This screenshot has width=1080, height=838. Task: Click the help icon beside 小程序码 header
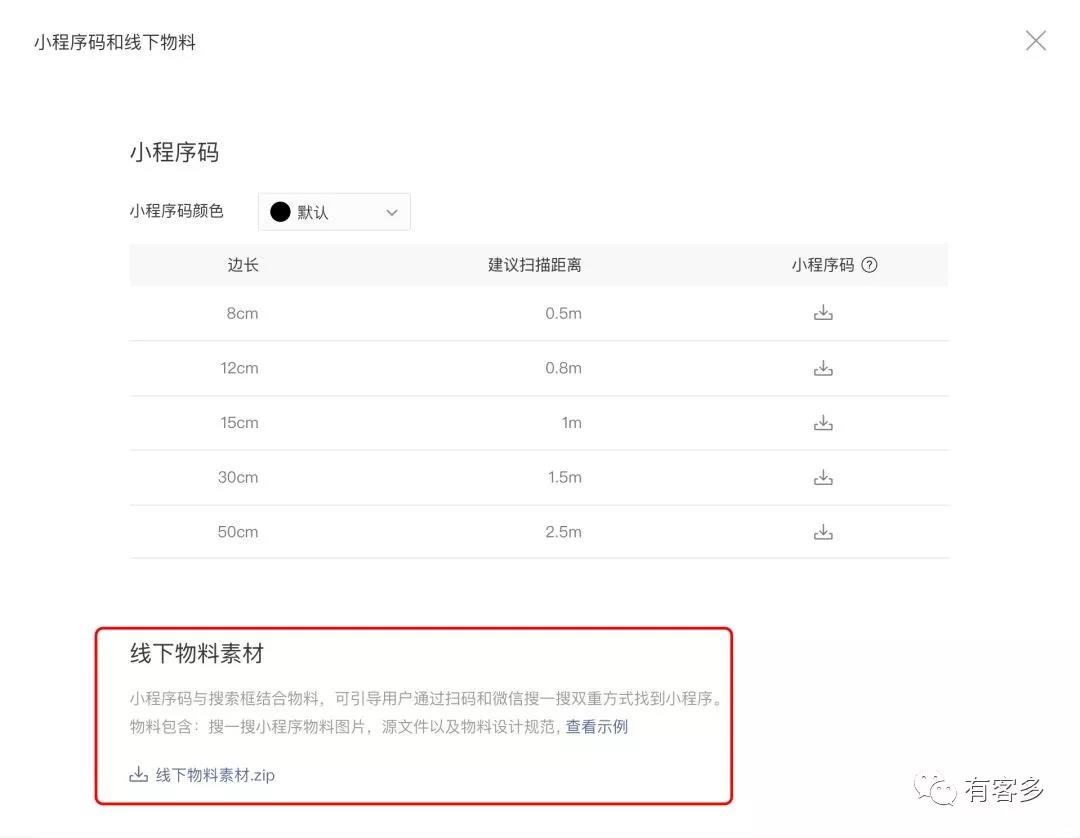point(869,265)
